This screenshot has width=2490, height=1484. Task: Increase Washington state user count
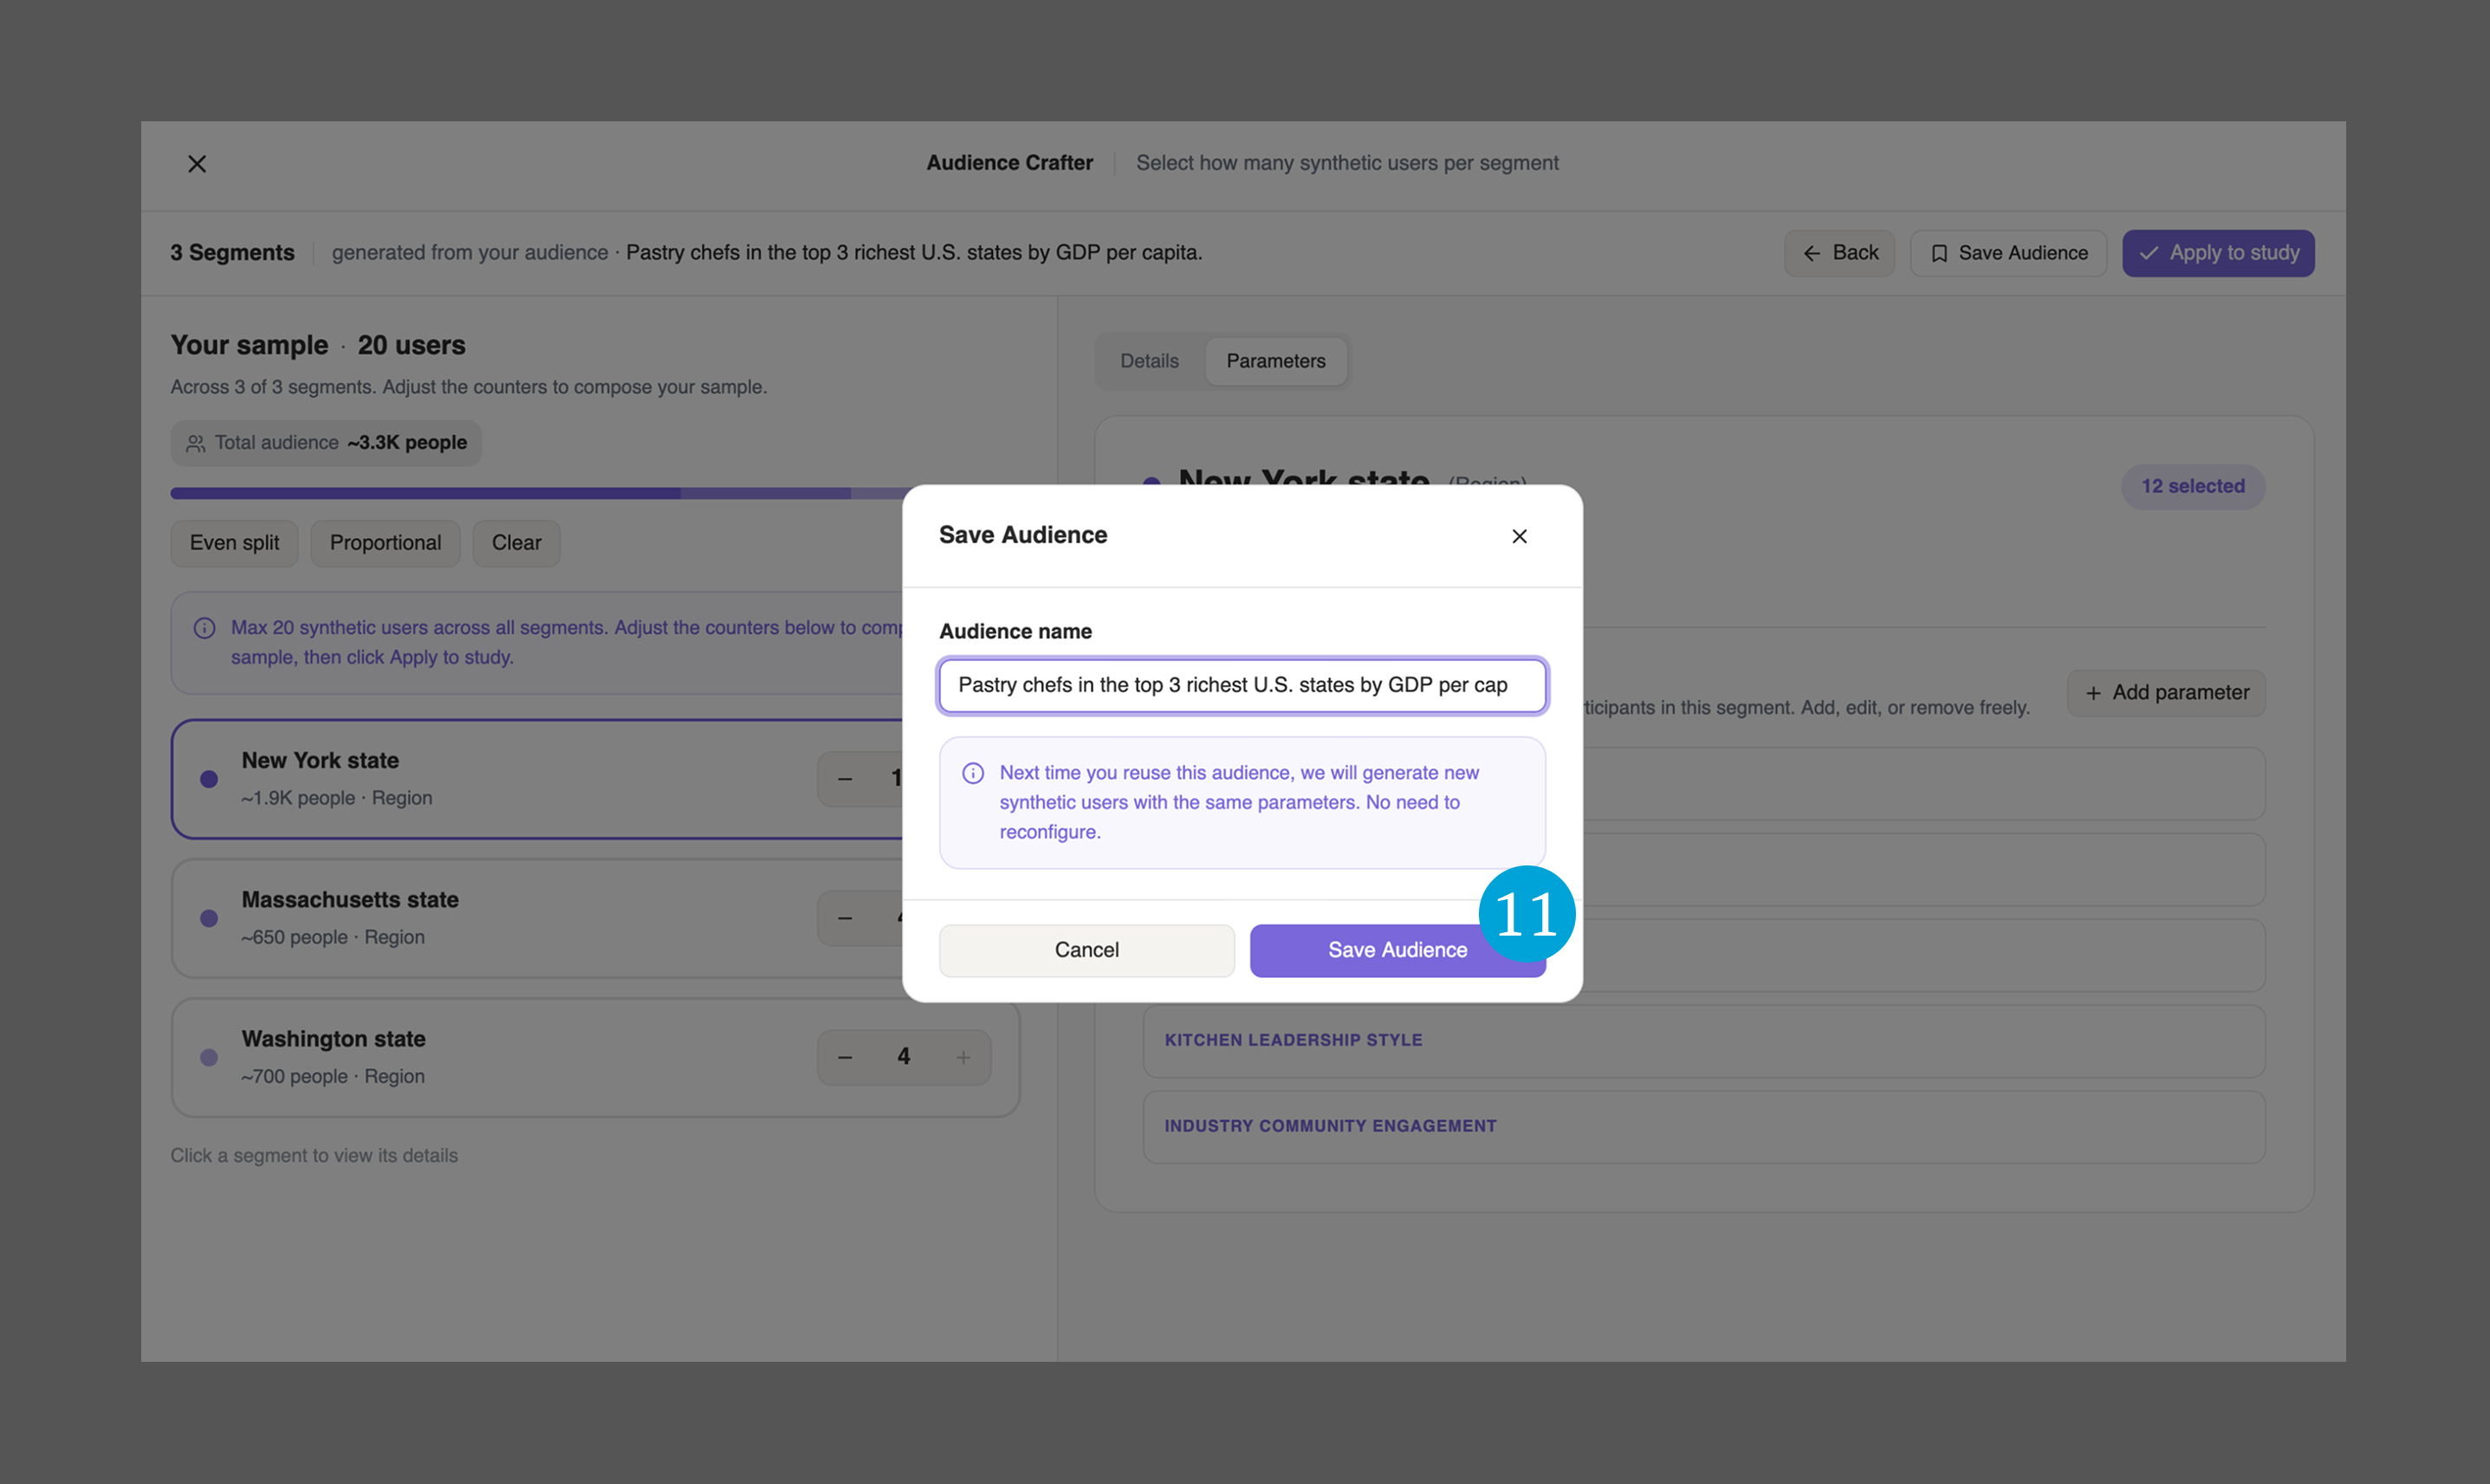tap(963, 1057)
